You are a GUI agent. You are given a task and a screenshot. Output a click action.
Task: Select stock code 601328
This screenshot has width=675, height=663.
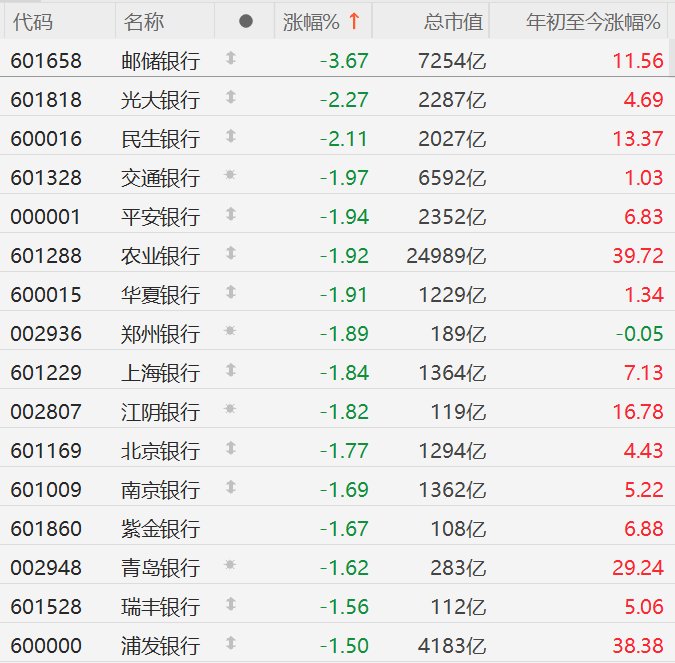46,178
